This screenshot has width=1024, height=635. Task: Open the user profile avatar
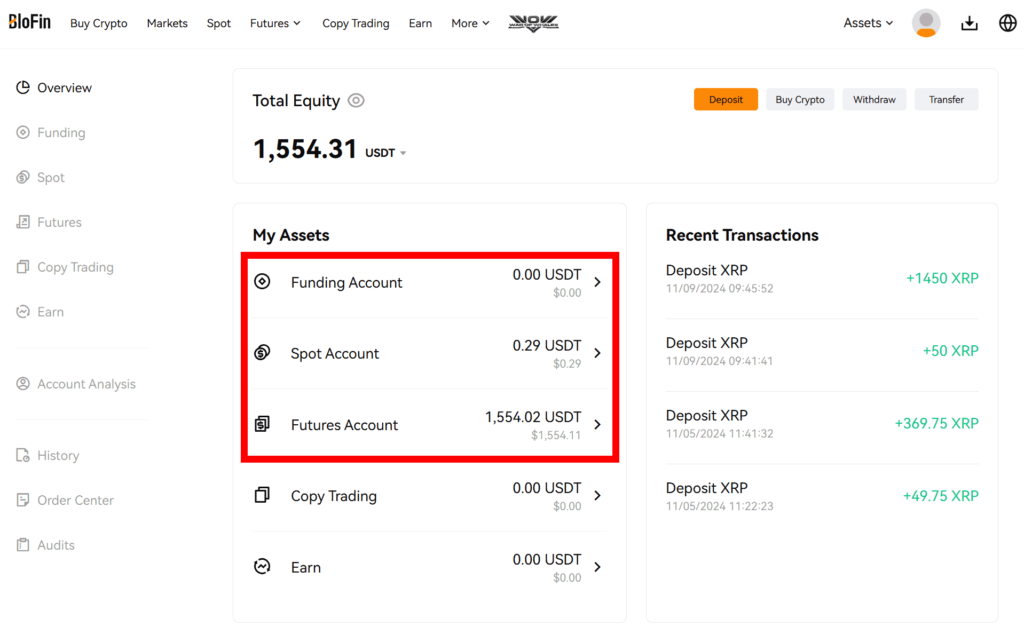[x=926, y=23]
